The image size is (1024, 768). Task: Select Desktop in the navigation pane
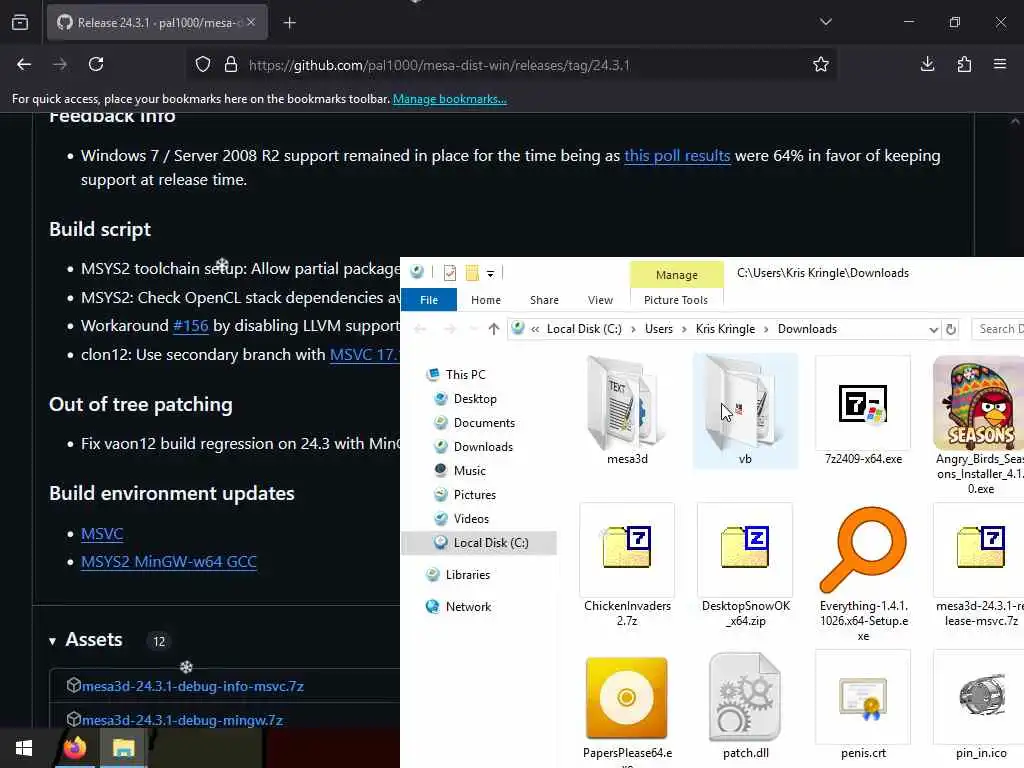pyautogui.click(x=475, y=399)
